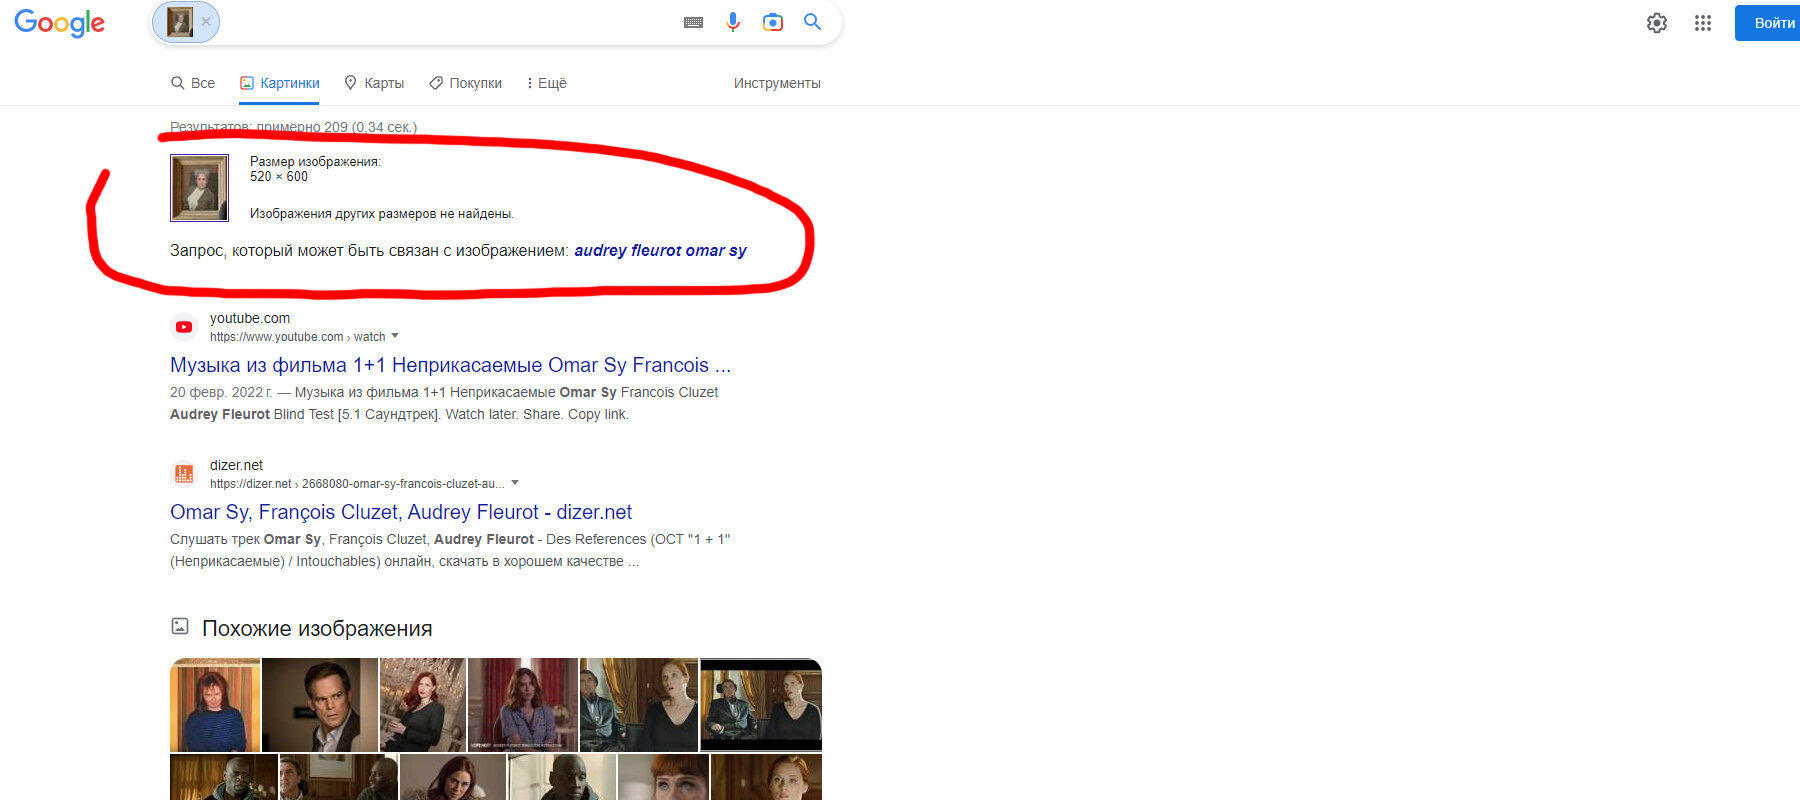Click the dizer.net site name text
The width and height of the screenshot is (1800, 800).
(x=236, y=465)
